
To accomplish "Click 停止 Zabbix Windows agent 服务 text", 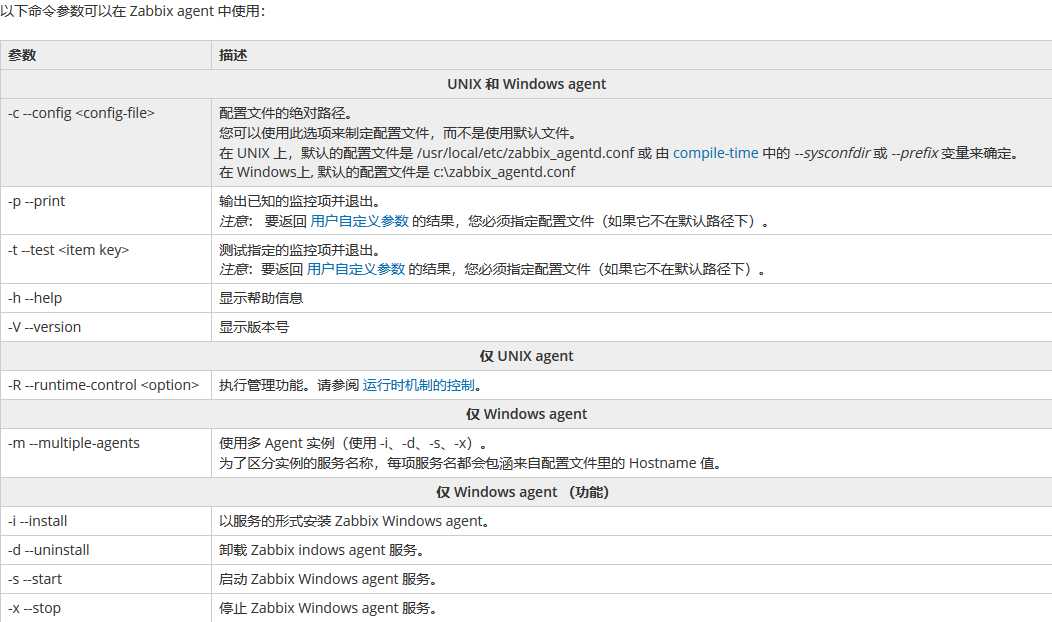I will (x=328, y=608).
